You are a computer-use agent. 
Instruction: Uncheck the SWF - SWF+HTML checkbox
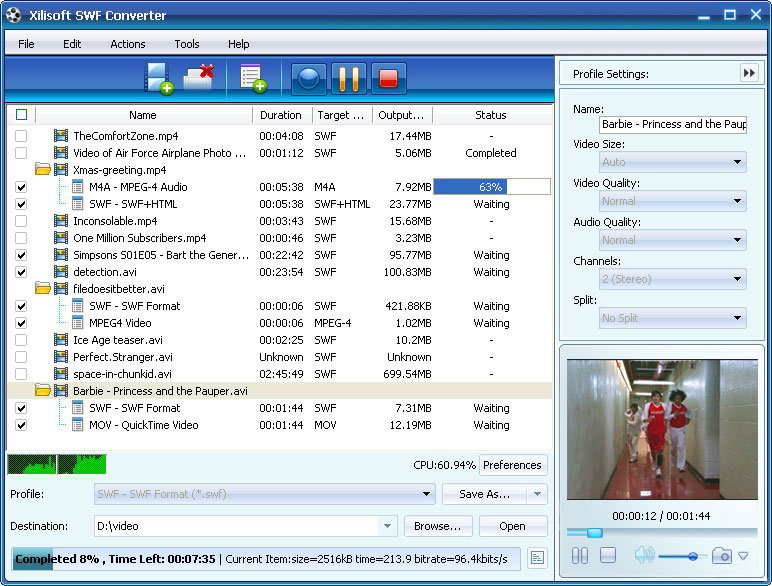coord(21,204)
